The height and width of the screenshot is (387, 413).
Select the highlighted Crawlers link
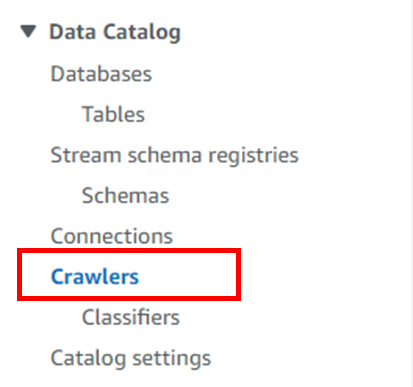(95, 277)
